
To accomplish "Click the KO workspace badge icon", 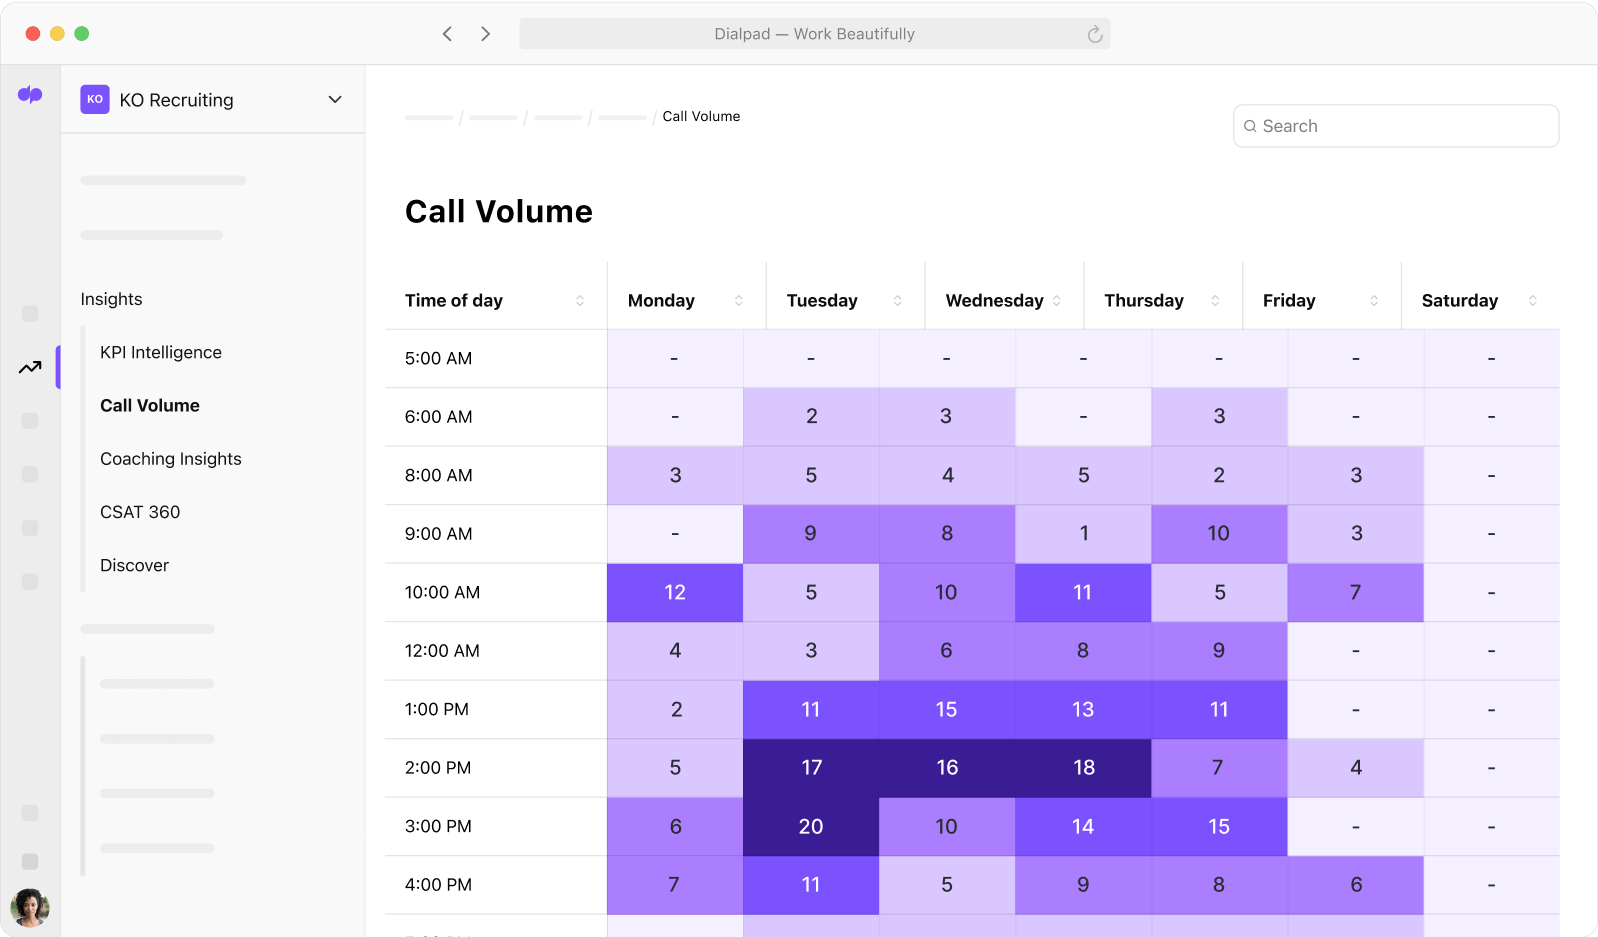I will point(95,99).
